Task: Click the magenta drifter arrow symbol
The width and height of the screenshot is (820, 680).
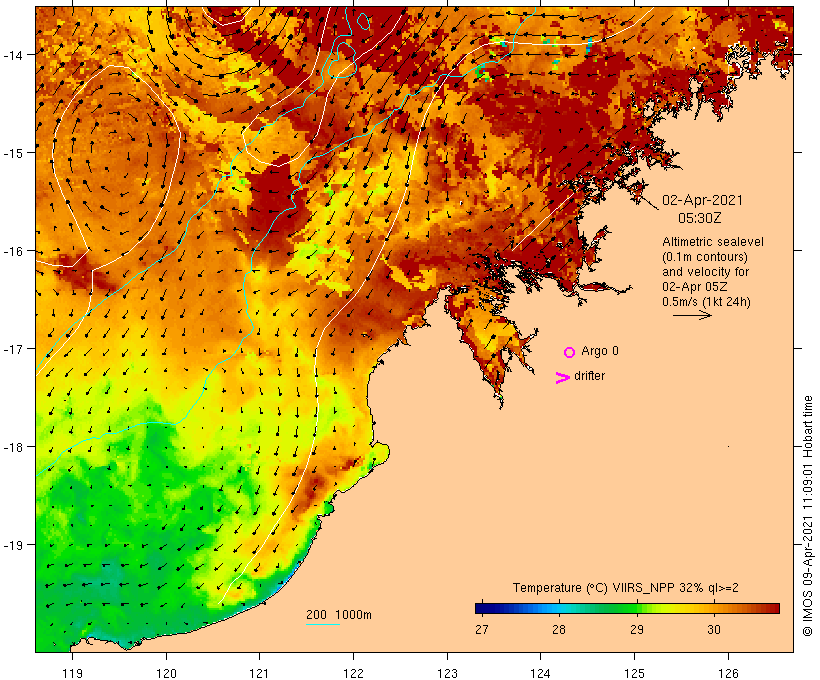Action: tap(563, 378)
